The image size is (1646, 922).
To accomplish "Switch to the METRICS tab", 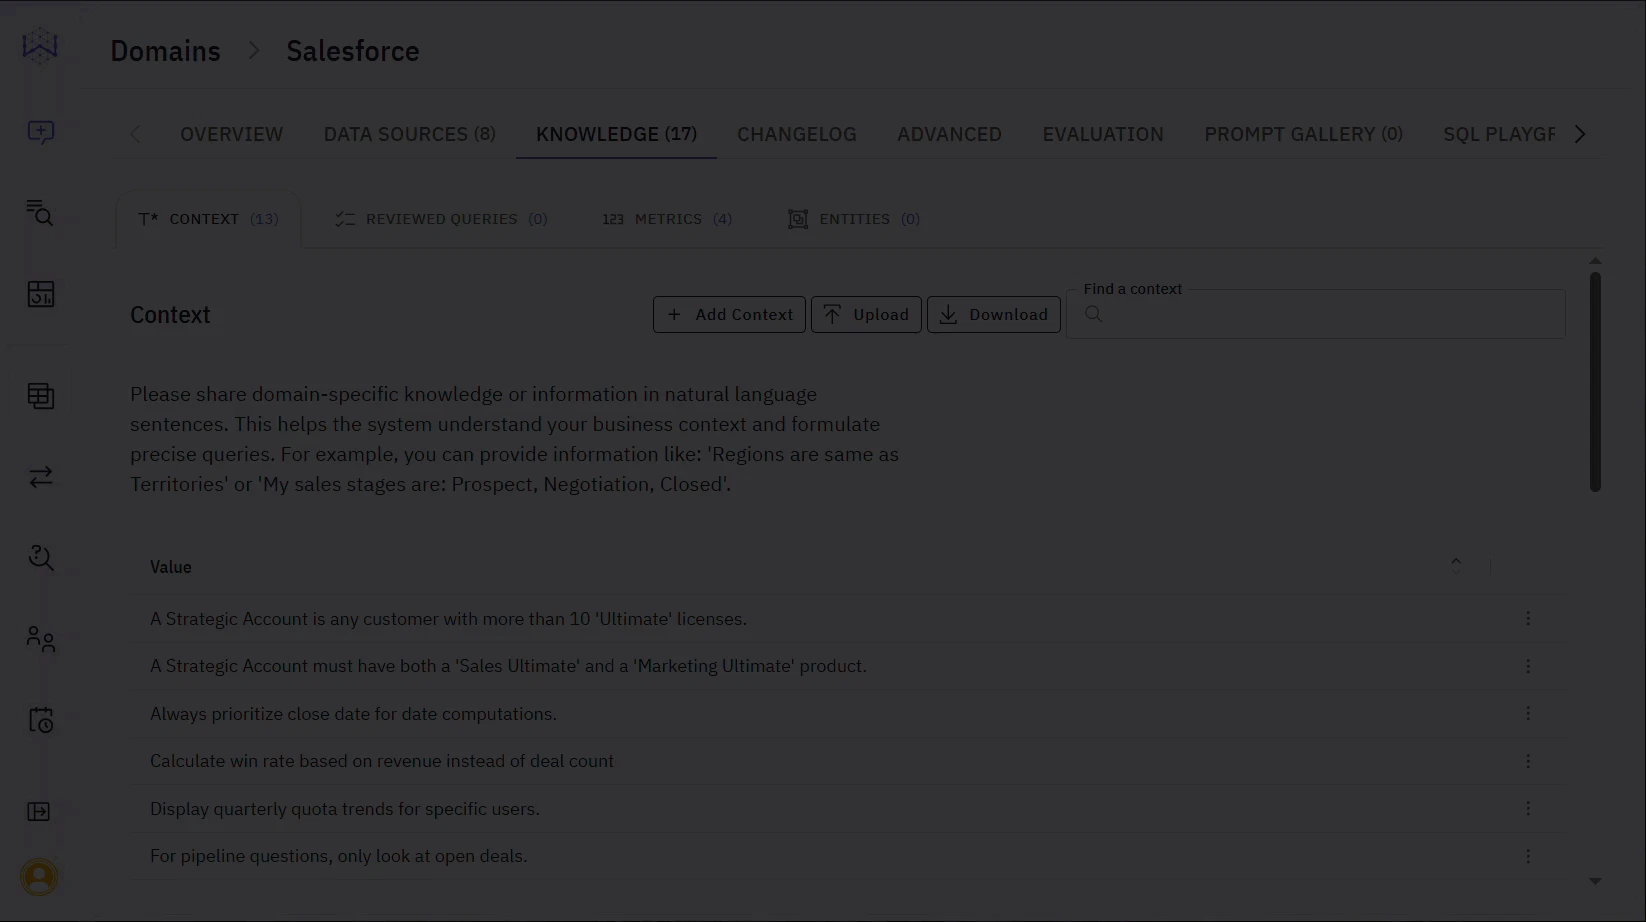I will coord(667,219).
